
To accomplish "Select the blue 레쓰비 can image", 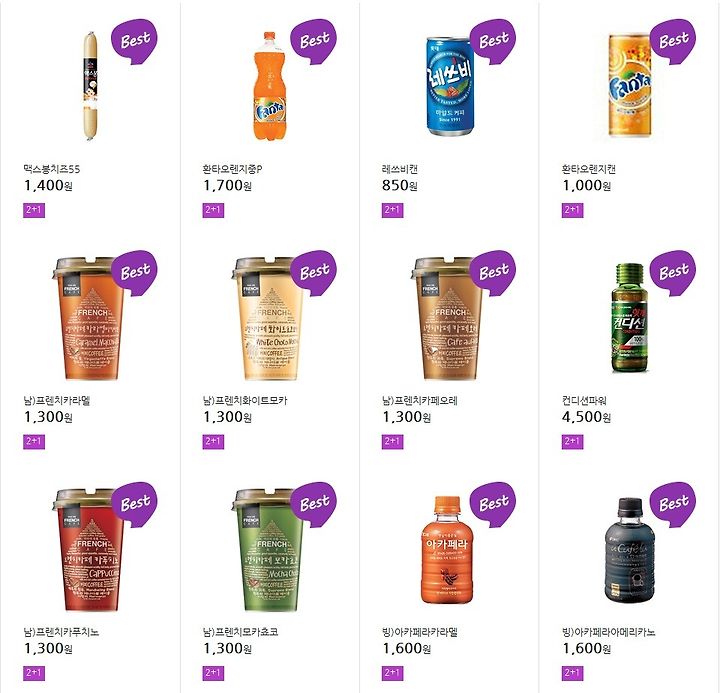I will [450, 86].
